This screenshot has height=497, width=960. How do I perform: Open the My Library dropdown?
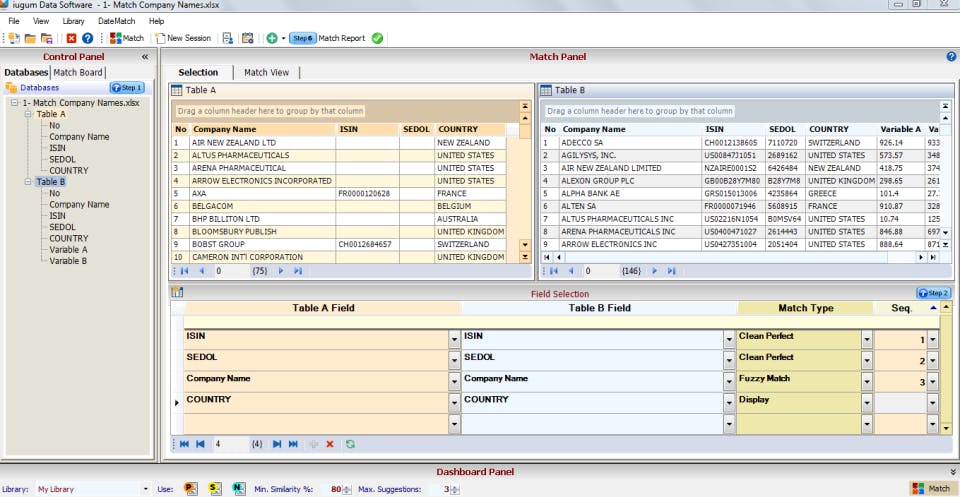coord(148,489)
